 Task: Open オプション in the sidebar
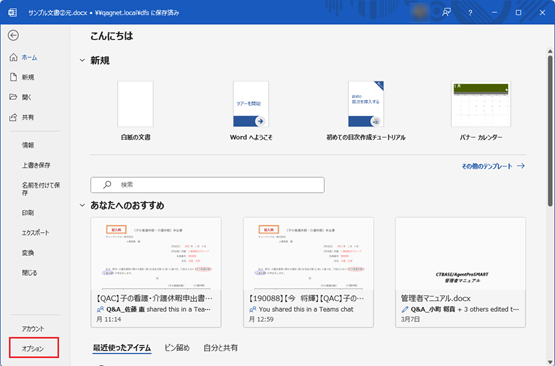[33, 348]
